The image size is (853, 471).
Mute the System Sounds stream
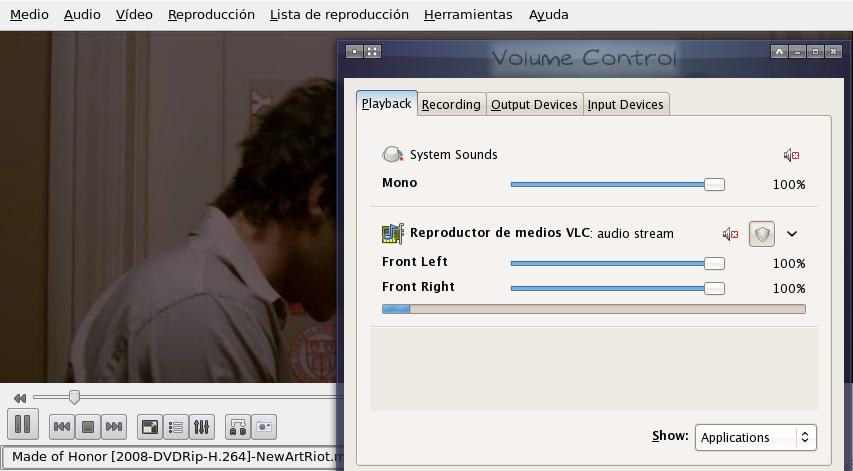click(791, 155)
